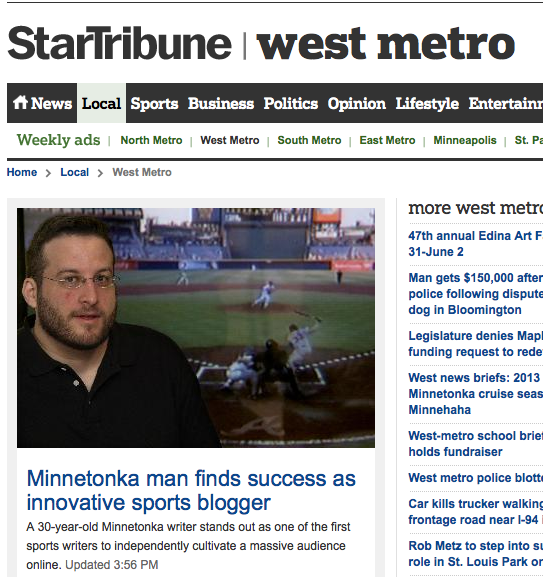The image size is (543, 577).
Task: Open the Local navigation tab
Action: tap(101, 103)
